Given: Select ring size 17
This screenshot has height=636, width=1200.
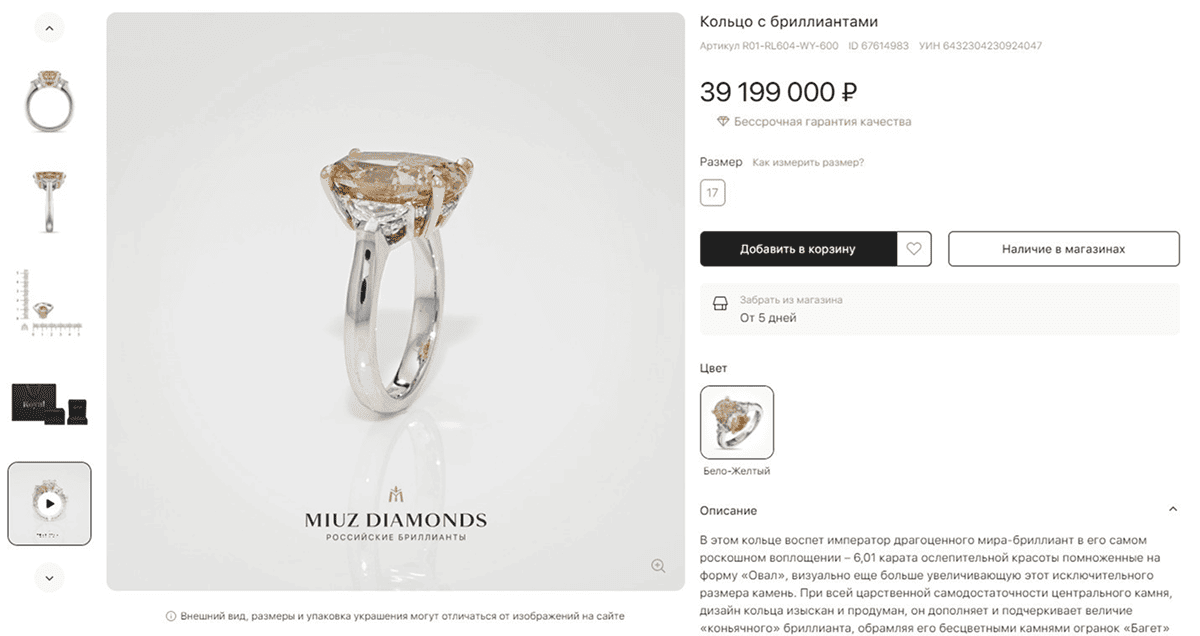Looking at the screenshot, I should (x=712, y=192).
